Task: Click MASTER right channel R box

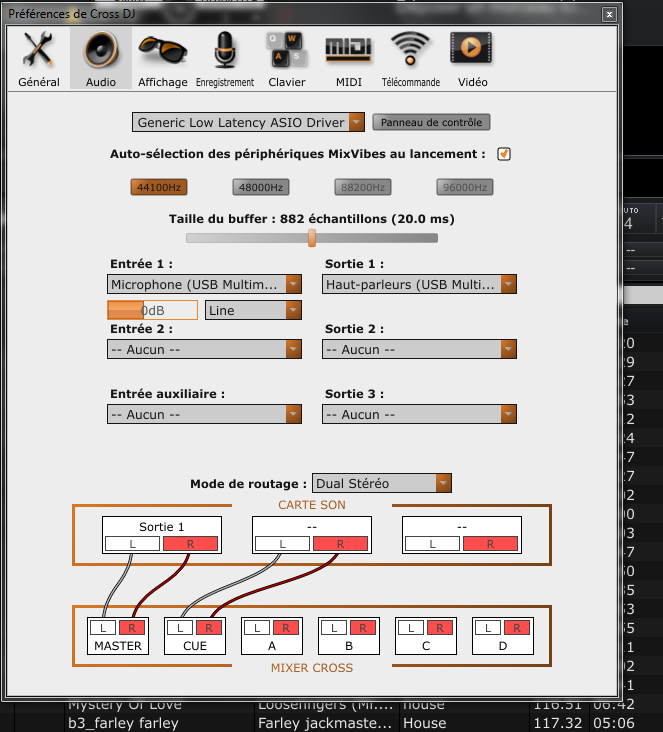Action: (x=132, y=628)
